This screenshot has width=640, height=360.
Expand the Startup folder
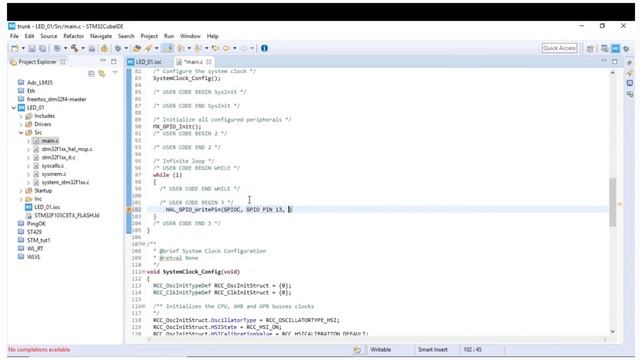pos(21,191)
